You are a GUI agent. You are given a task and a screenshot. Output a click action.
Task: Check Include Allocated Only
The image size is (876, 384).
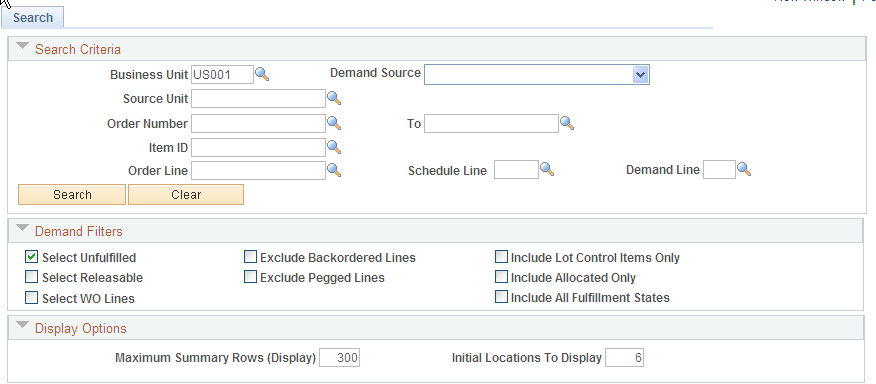pyautogui.click(x=501, y=277)
